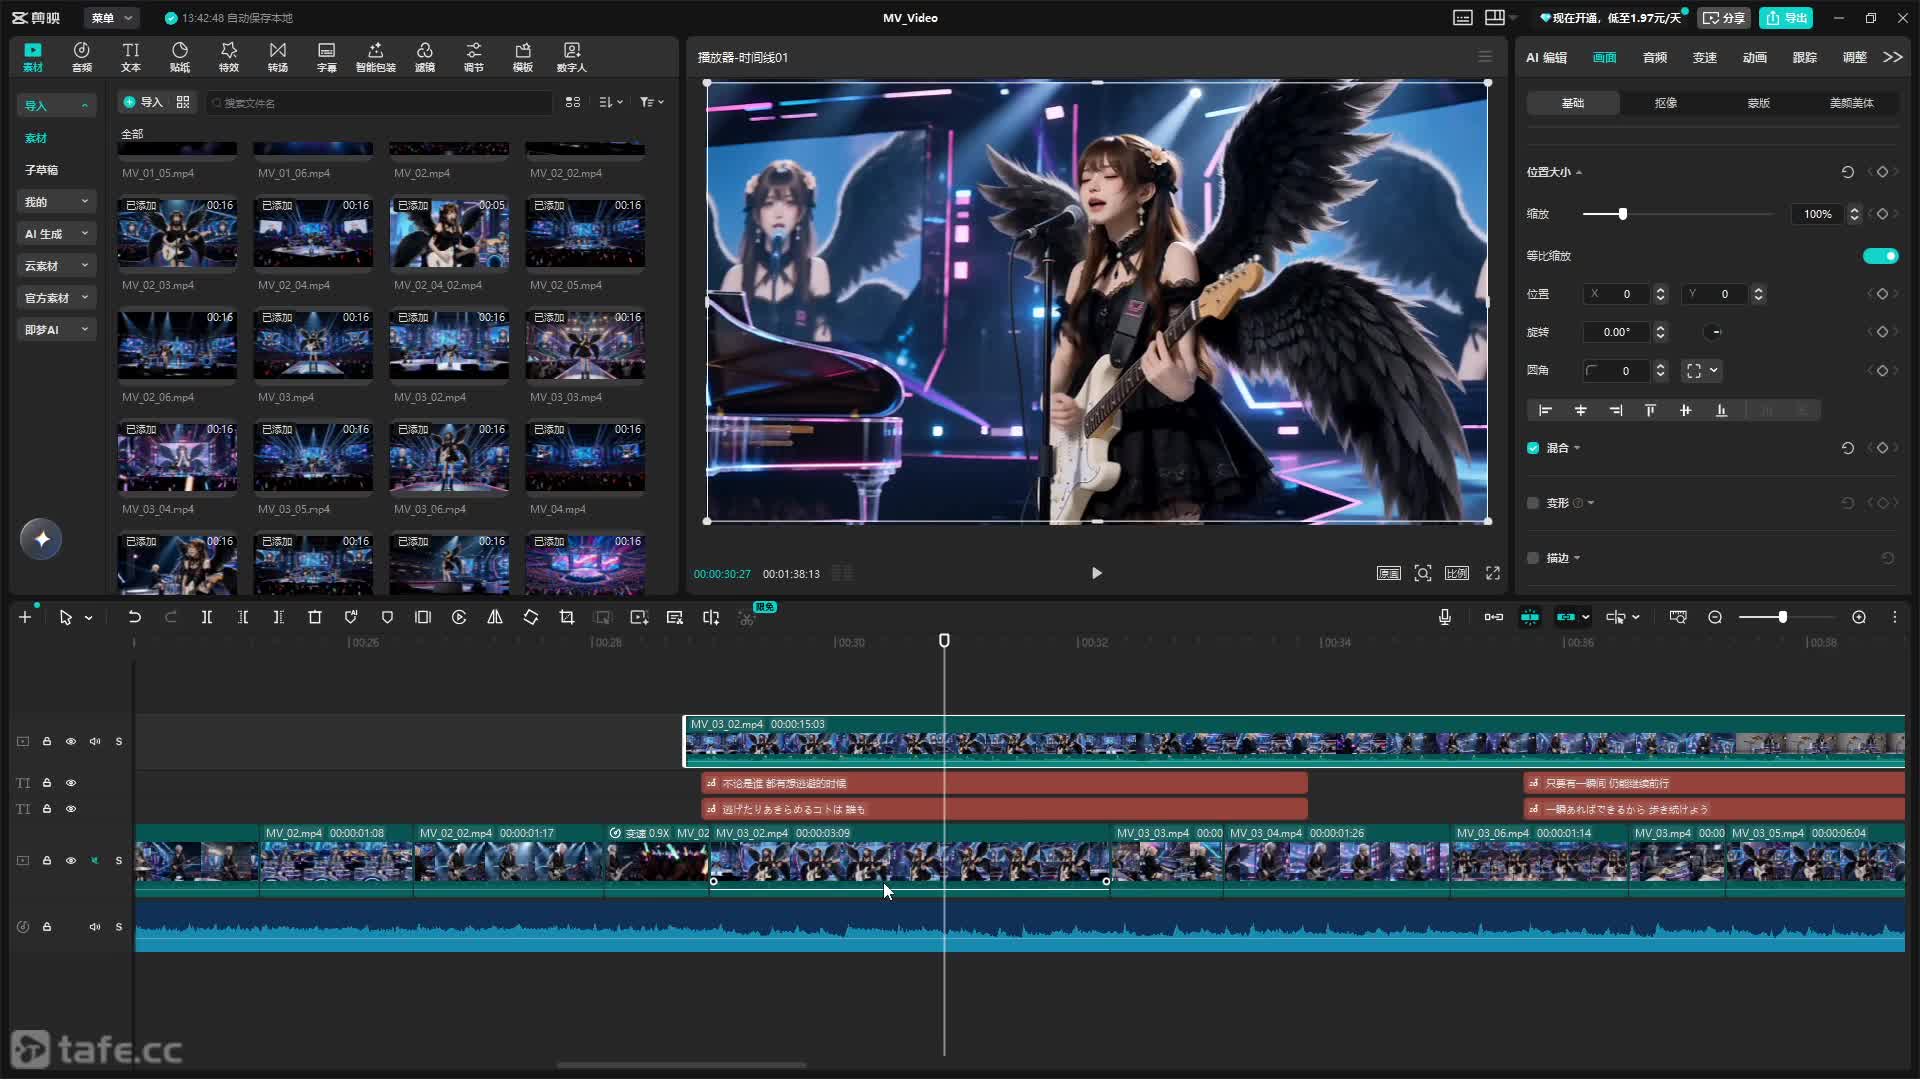Click the 缩放 scale slider handle

point(1622,214)
